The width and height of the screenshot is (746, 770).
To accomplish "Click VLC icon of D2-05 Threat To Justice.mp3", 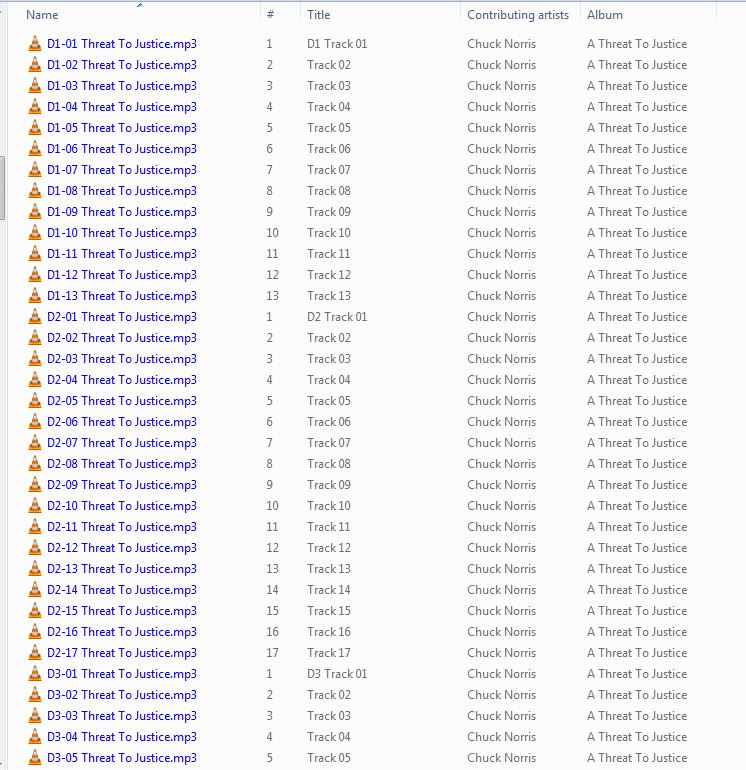I will pos(35,401).
